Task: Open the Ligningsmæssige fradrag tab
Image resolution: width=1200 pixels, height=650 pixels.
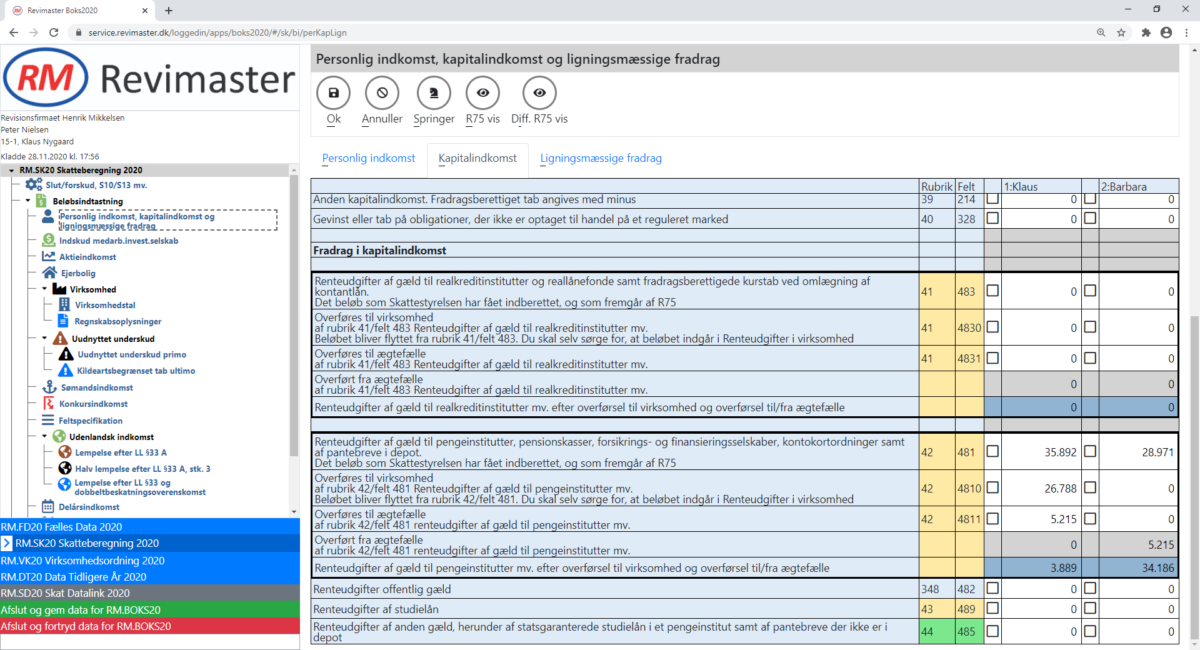Action: point(600,158)
